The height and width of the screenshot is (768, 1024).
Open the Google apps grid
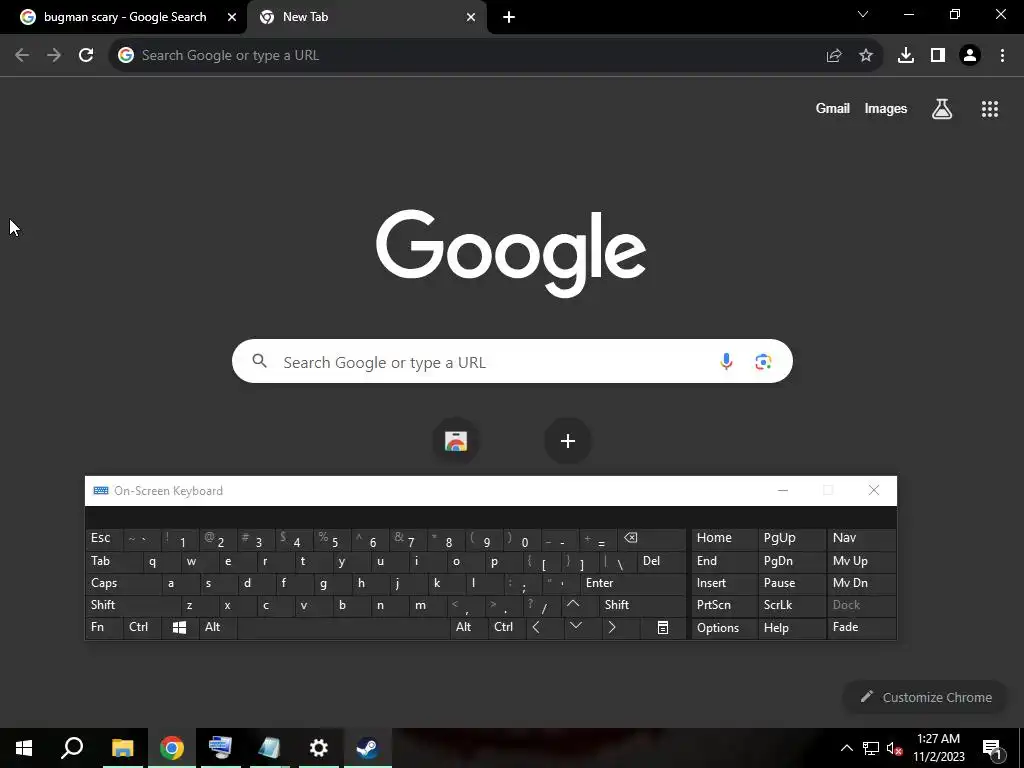point(990,109)
